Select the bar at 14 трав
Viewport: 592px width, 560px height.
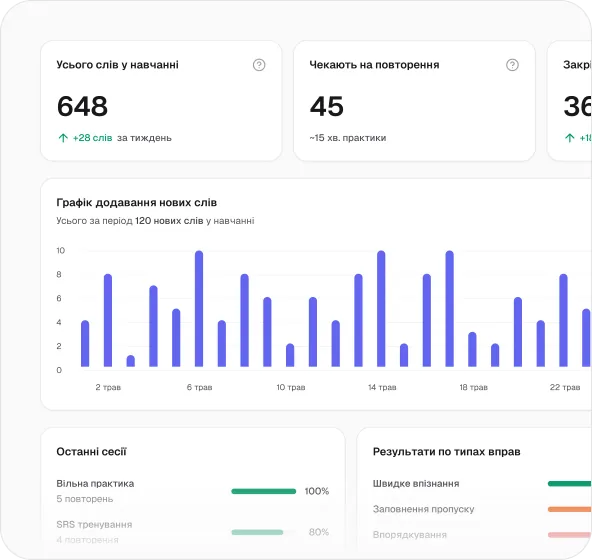click(x=381, y=309)
